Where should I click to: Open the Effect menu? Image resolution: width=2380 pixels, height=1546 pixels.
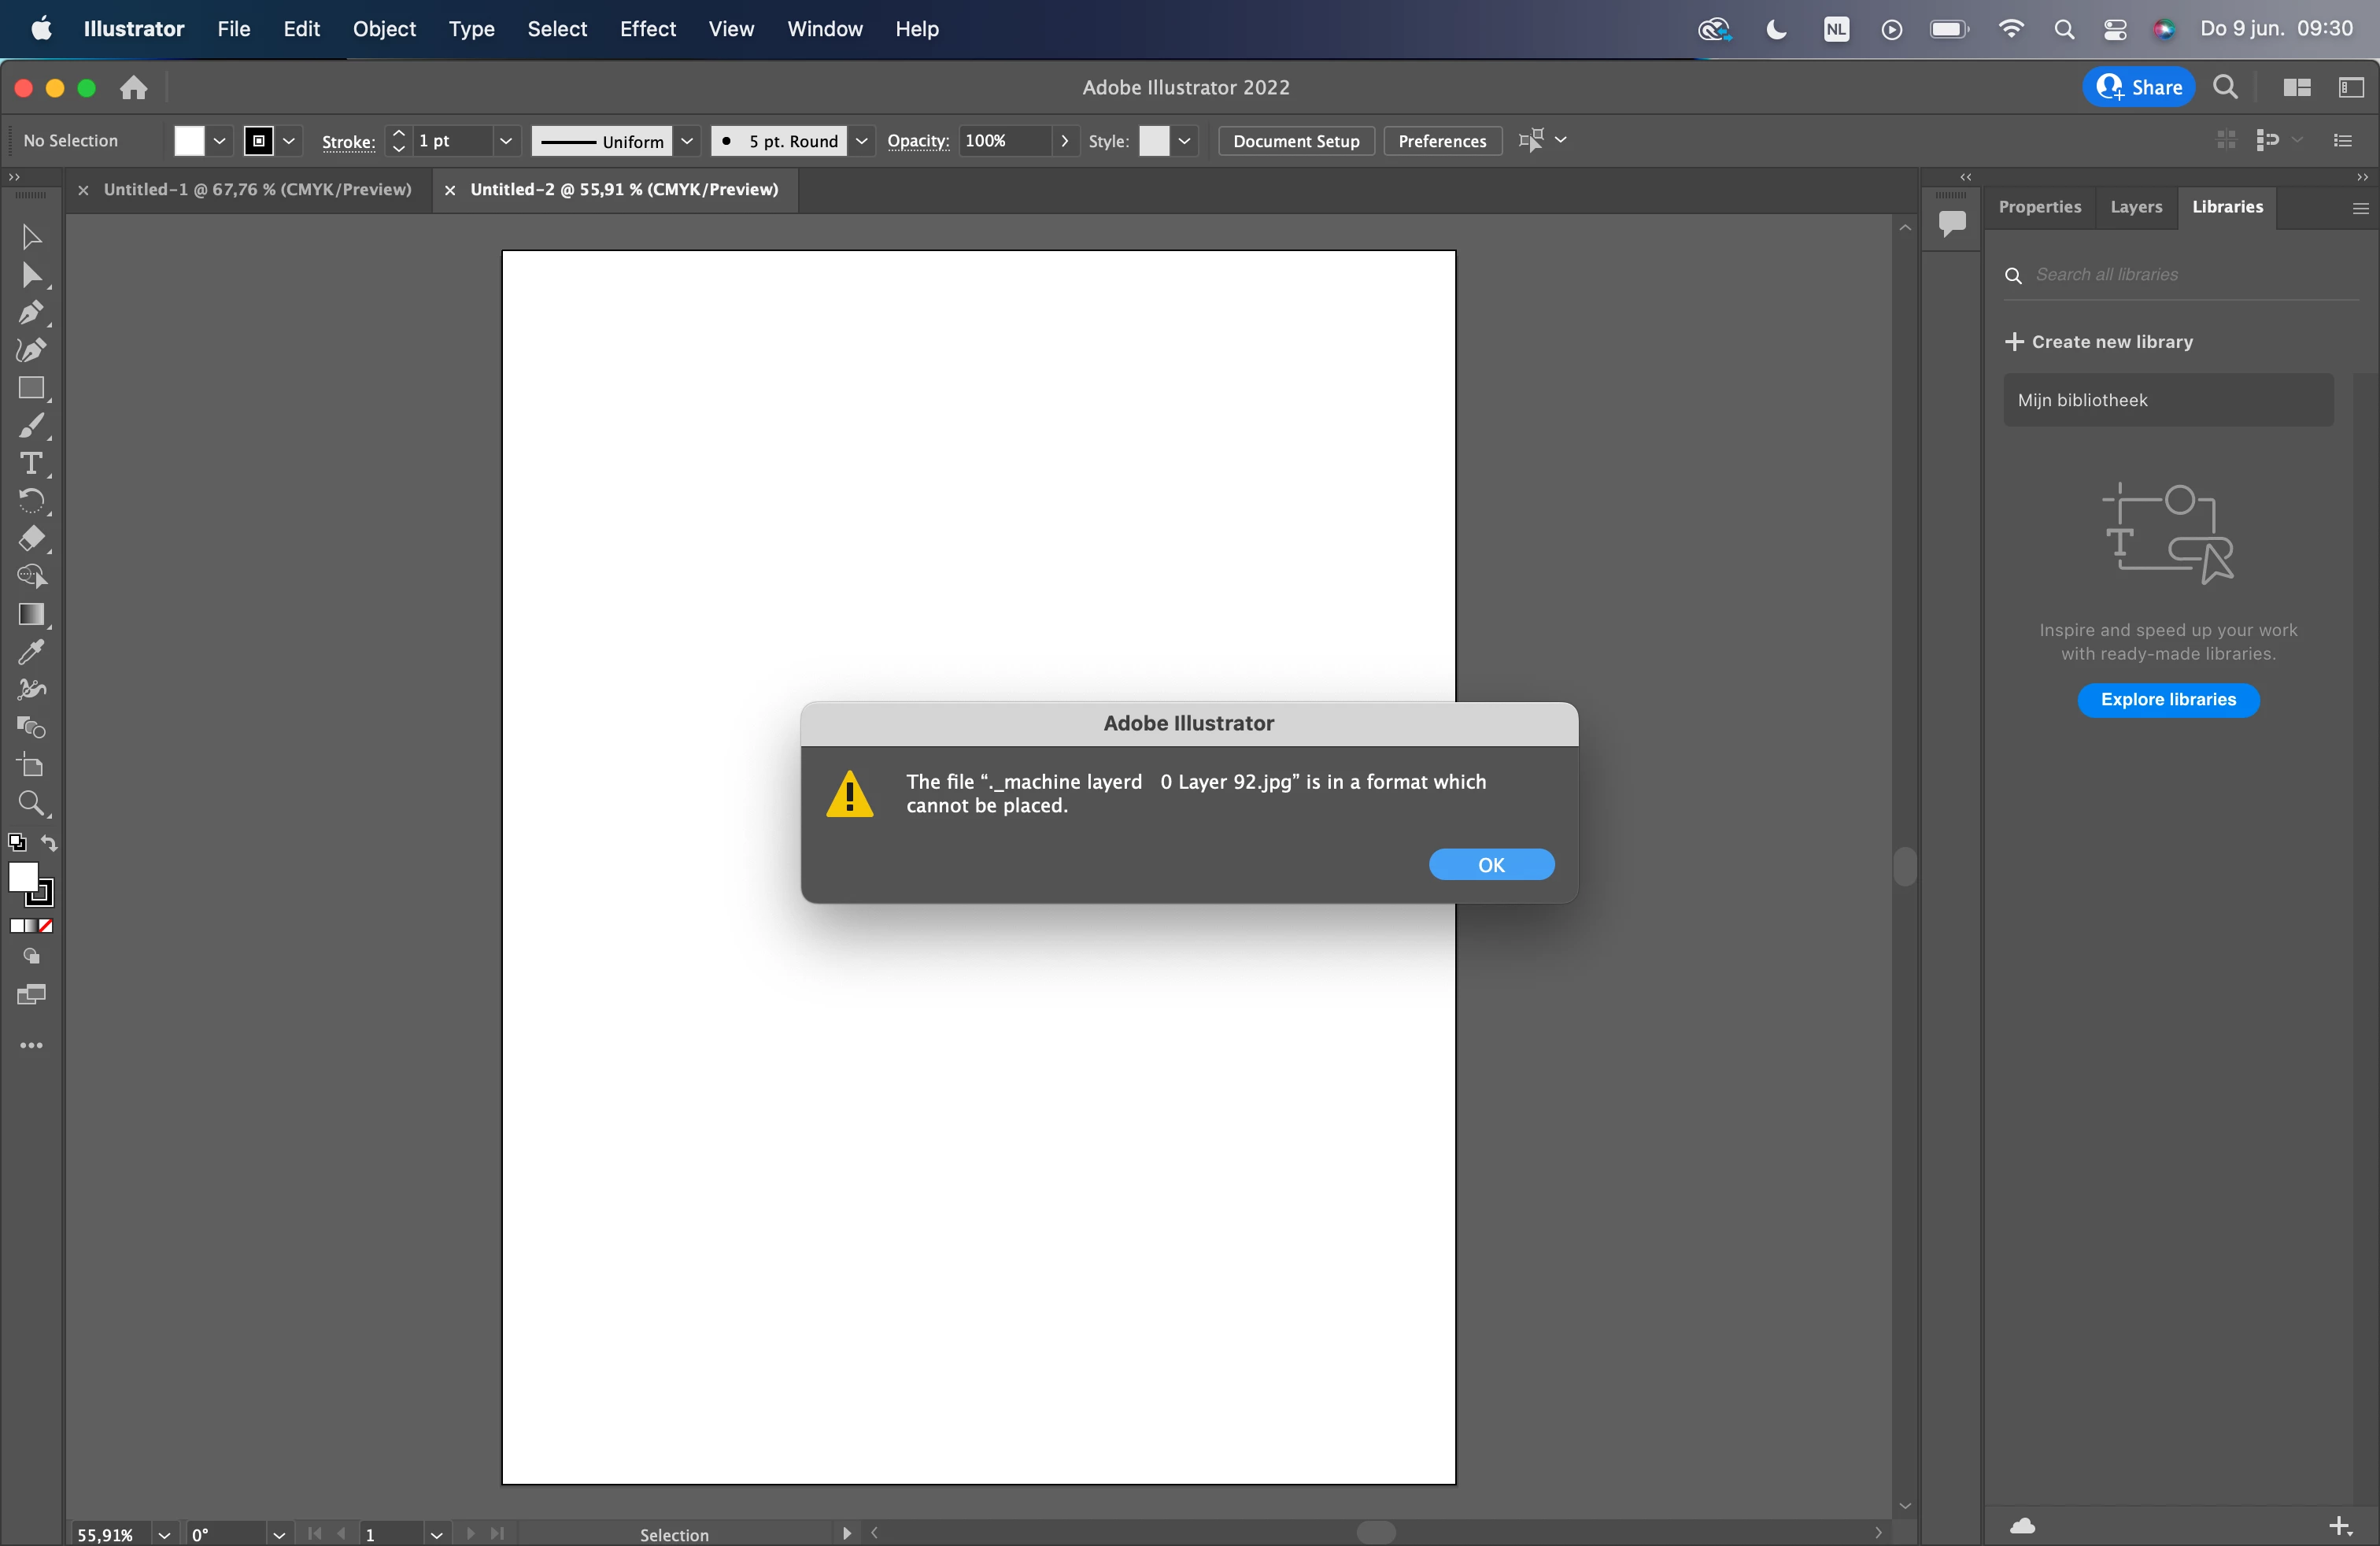tap(647, 29)
